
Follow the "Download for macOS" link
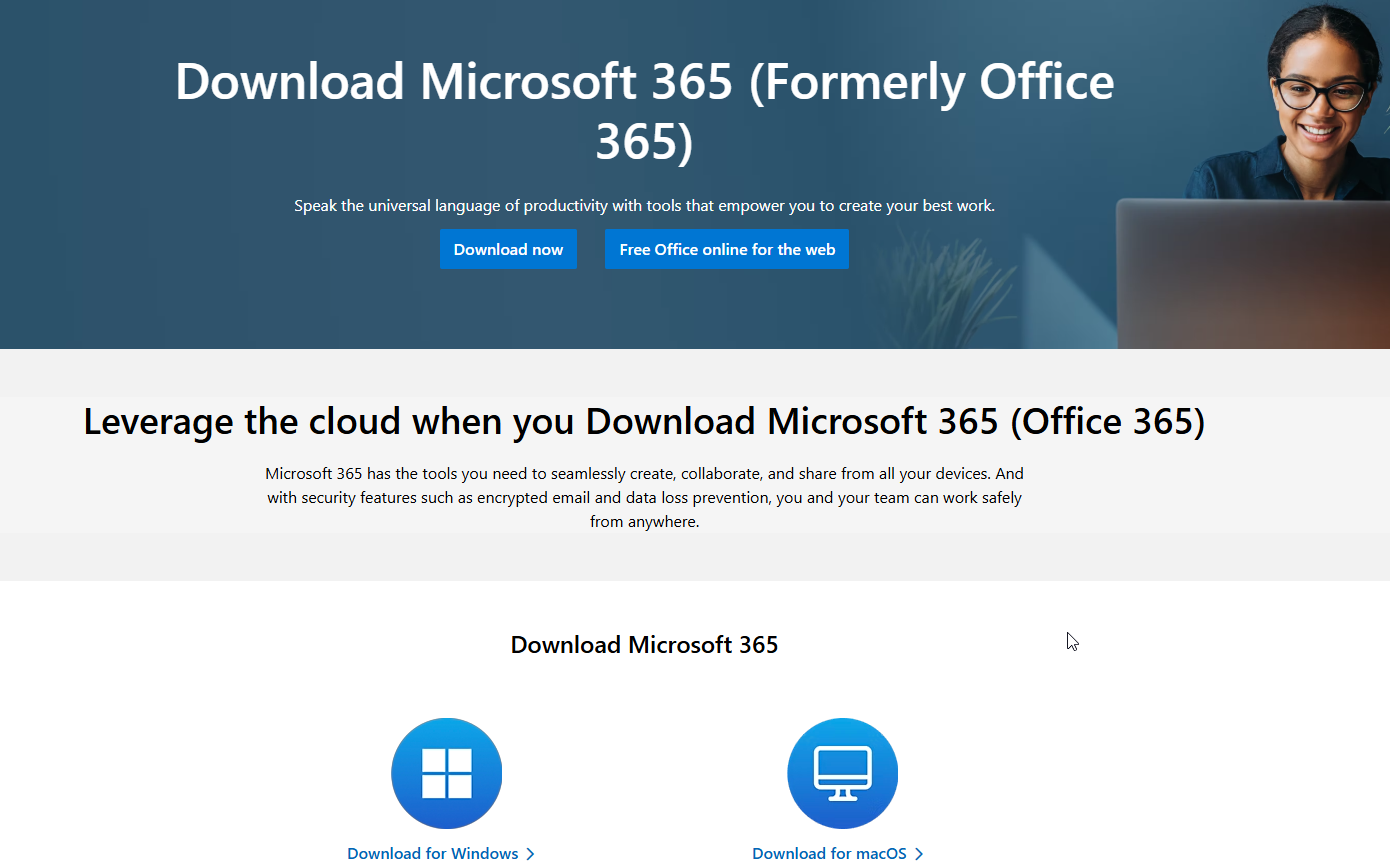(828, 853)
